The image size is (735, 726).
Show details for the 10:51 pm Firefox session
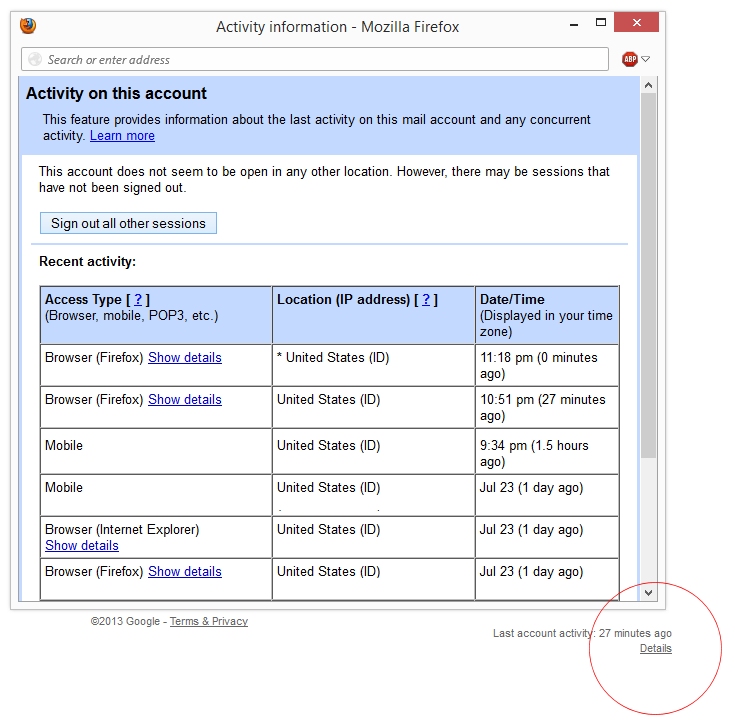(x=185, y=399)
